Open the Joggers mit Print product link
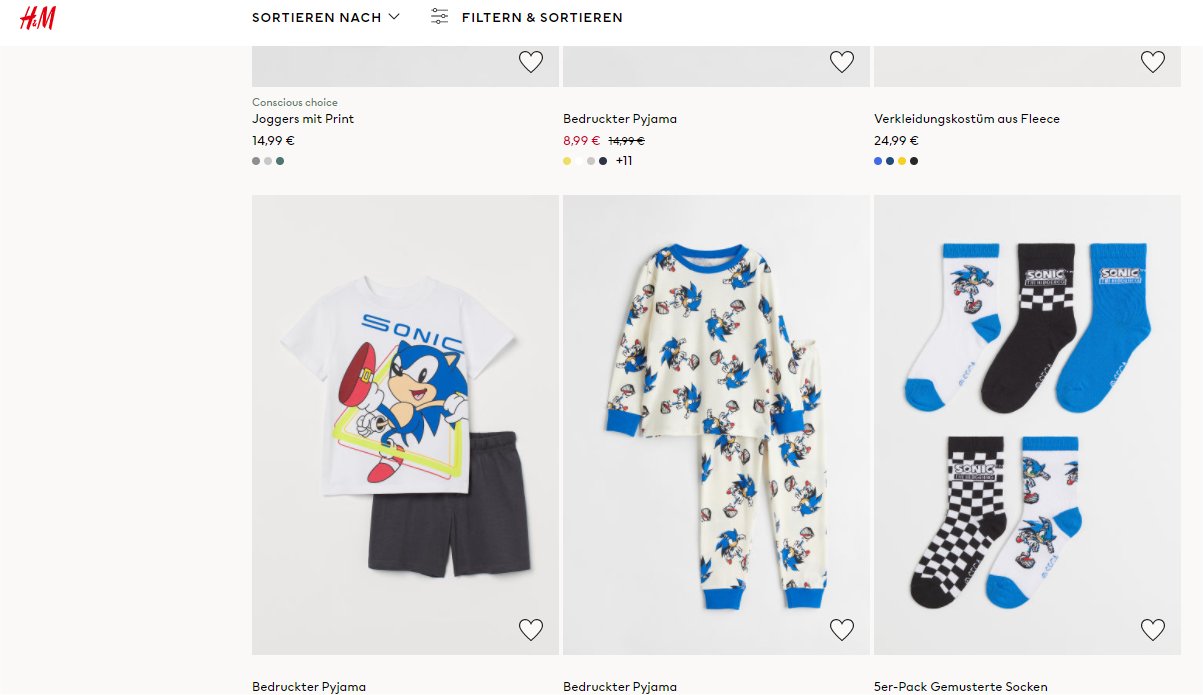This screenshot has height=695, width=1203. click(303, 119)
